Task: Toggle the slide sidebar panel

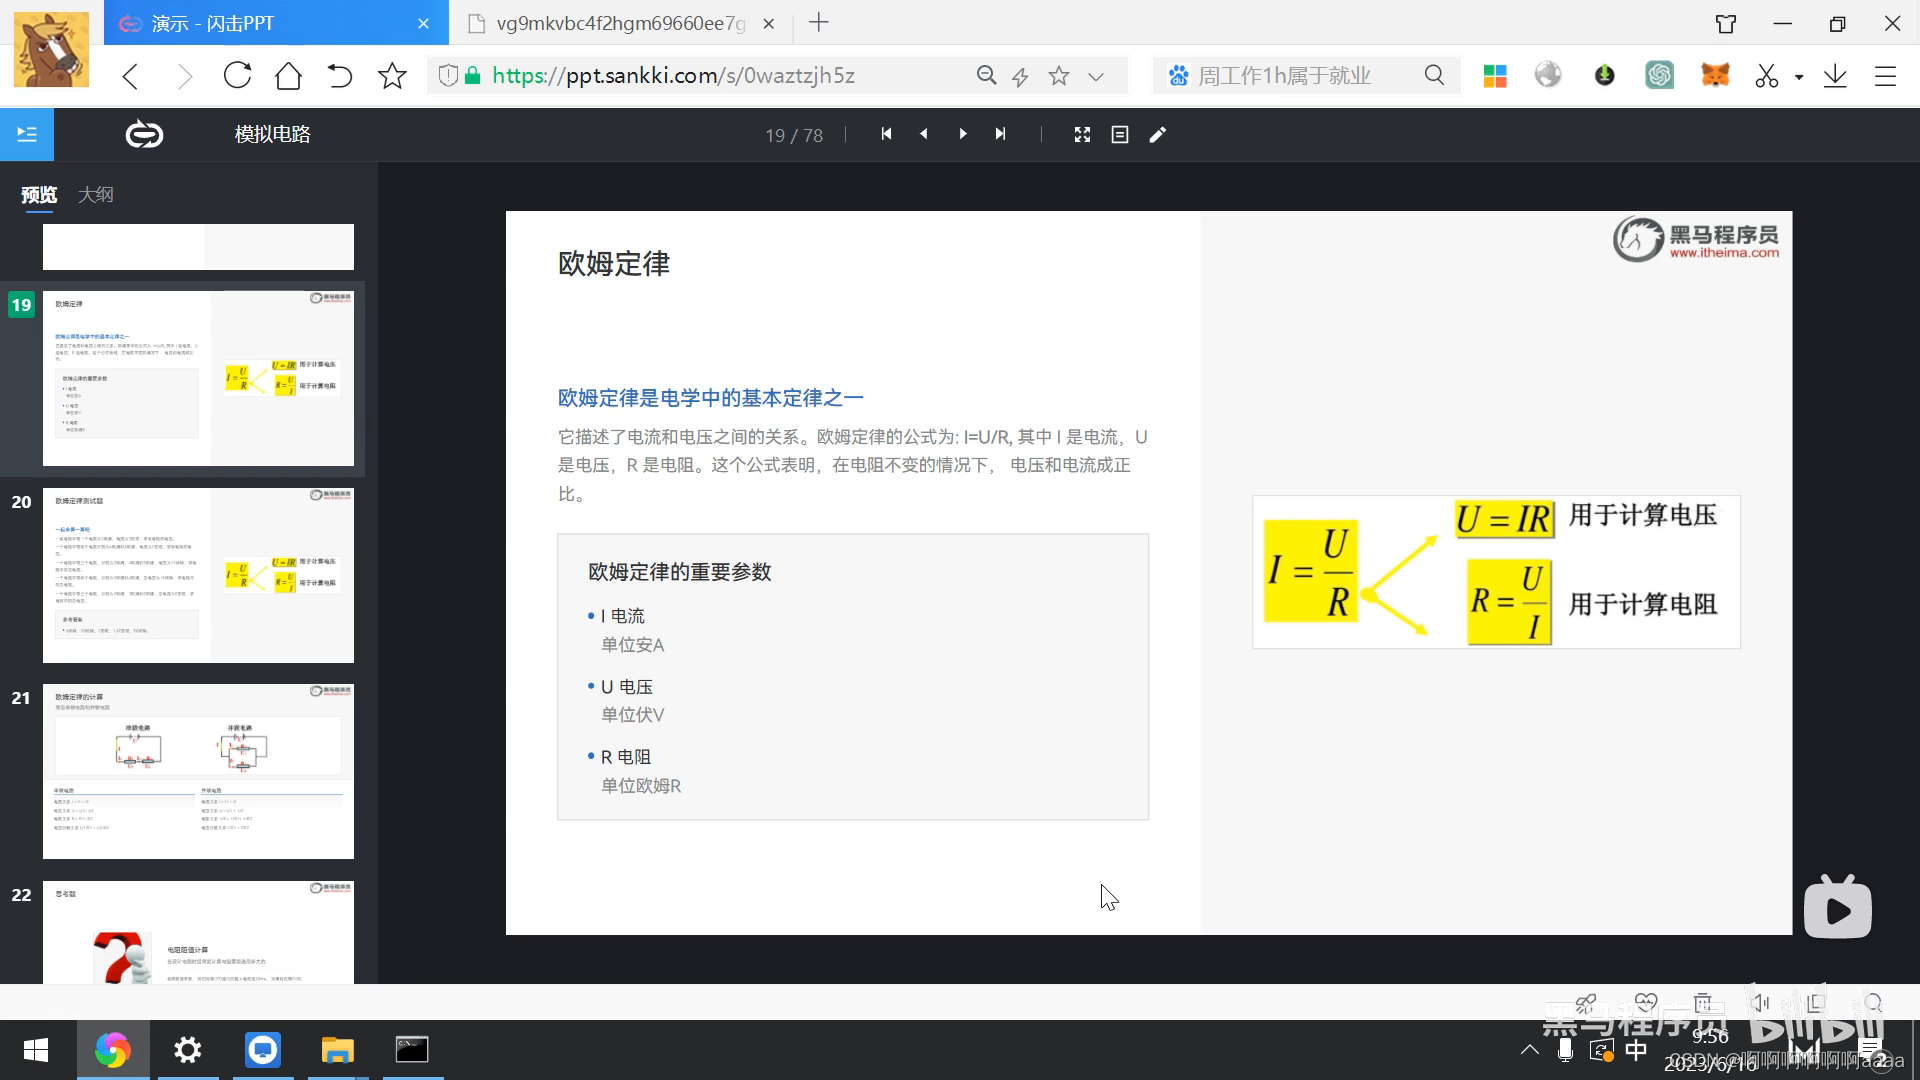Action: point(27,134)
